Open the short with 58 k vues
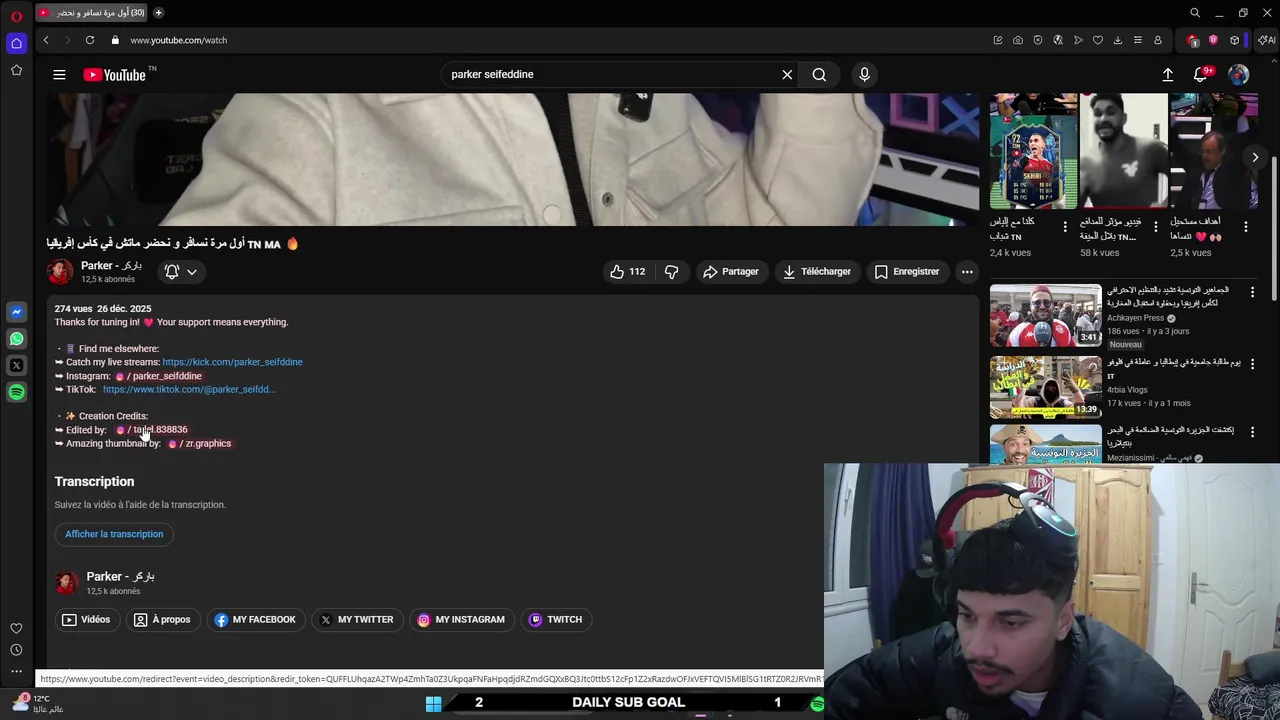This screenshot has width=1280, height=720. click(1123, 151)
